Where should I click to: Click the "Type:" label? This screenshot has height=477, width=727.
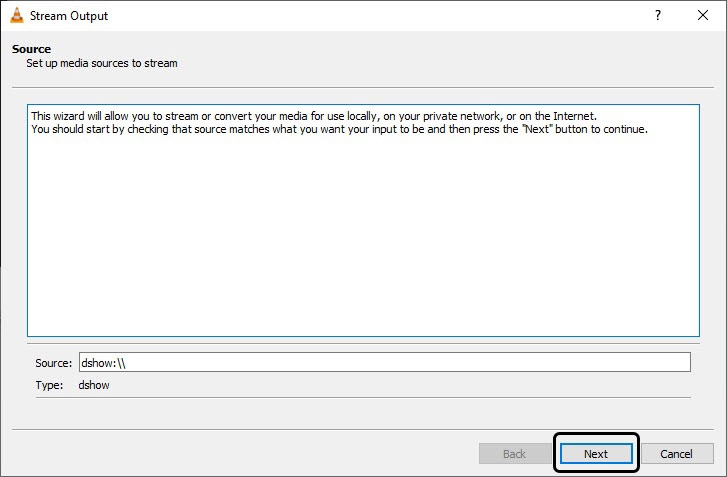49,385
